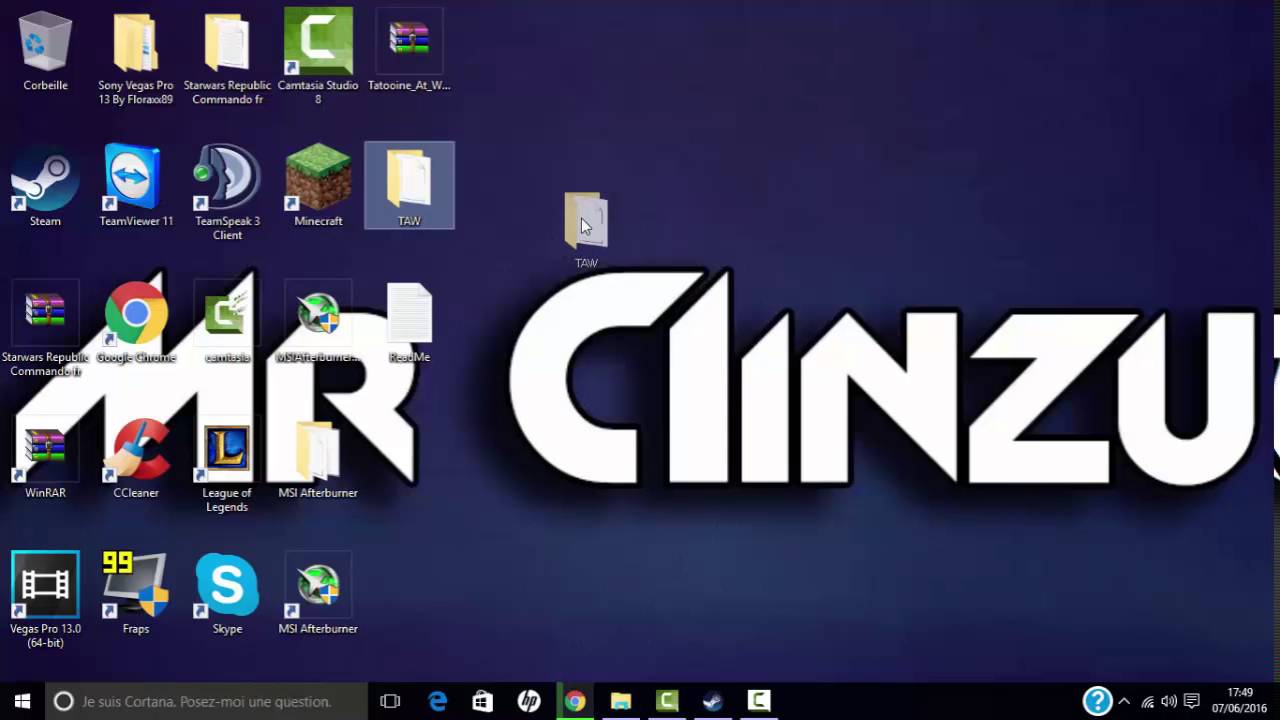The height and width of the screenshot is (720, 1280).
Task: Open Microsoft Edge from the taskbar
Action: tap(437, 701)
